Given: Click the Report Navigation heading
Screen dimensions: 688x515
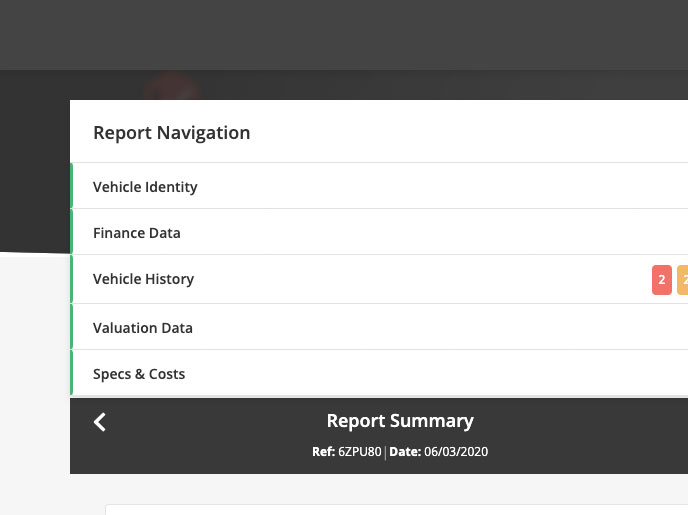Looking at the screenshot, I should [171, 132].
